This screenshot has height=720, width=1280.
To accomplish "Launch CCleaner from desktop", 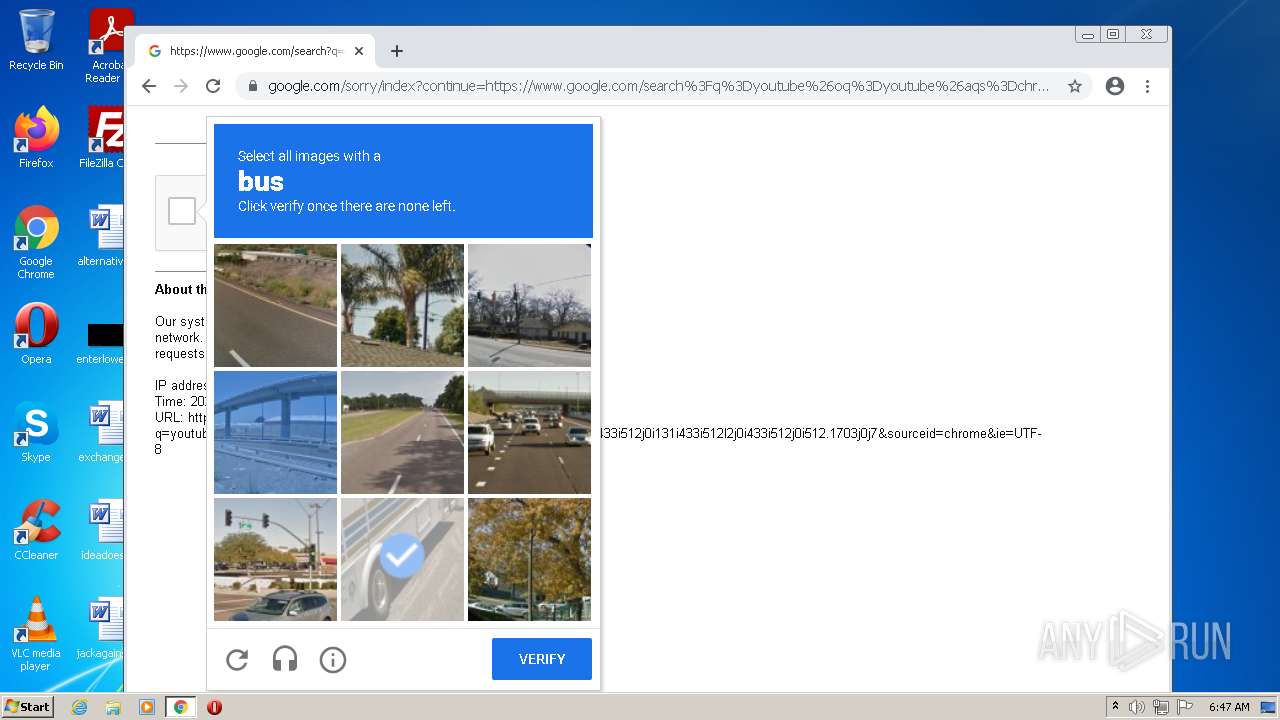I will [x=36, y=529].
